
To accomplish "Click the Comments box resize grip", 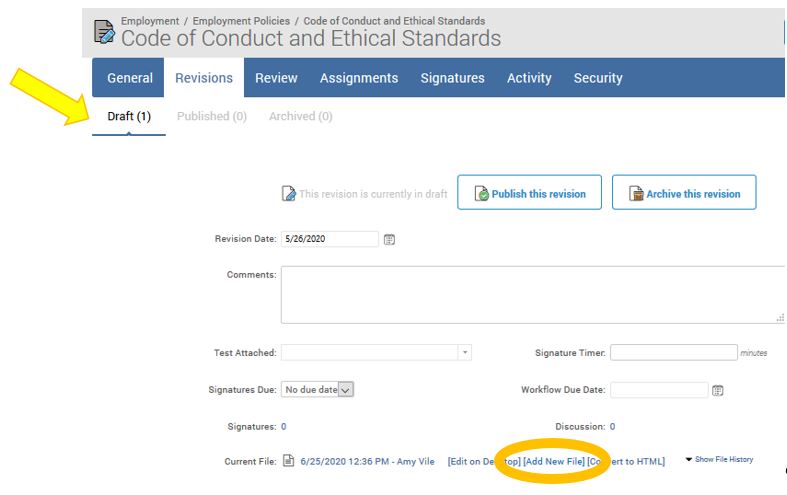I will coord(780,317).
